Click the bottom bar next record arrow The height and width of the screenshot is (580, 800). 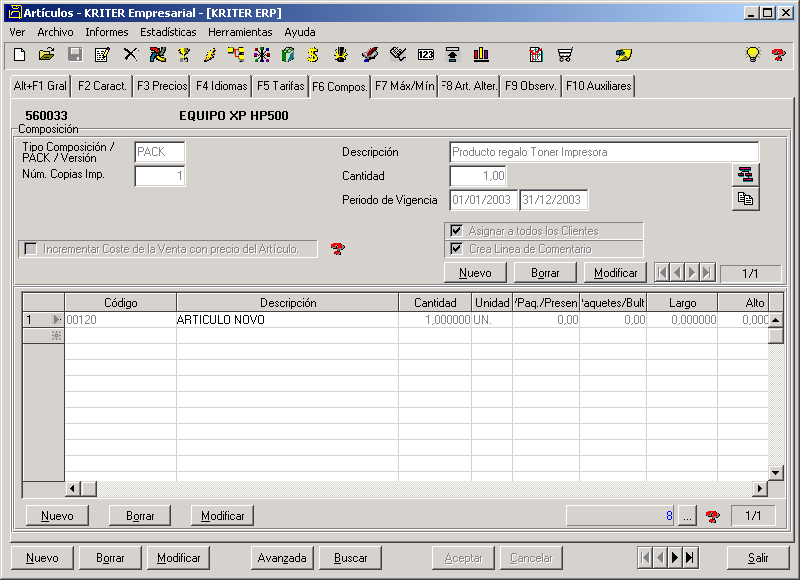(674, 558)
